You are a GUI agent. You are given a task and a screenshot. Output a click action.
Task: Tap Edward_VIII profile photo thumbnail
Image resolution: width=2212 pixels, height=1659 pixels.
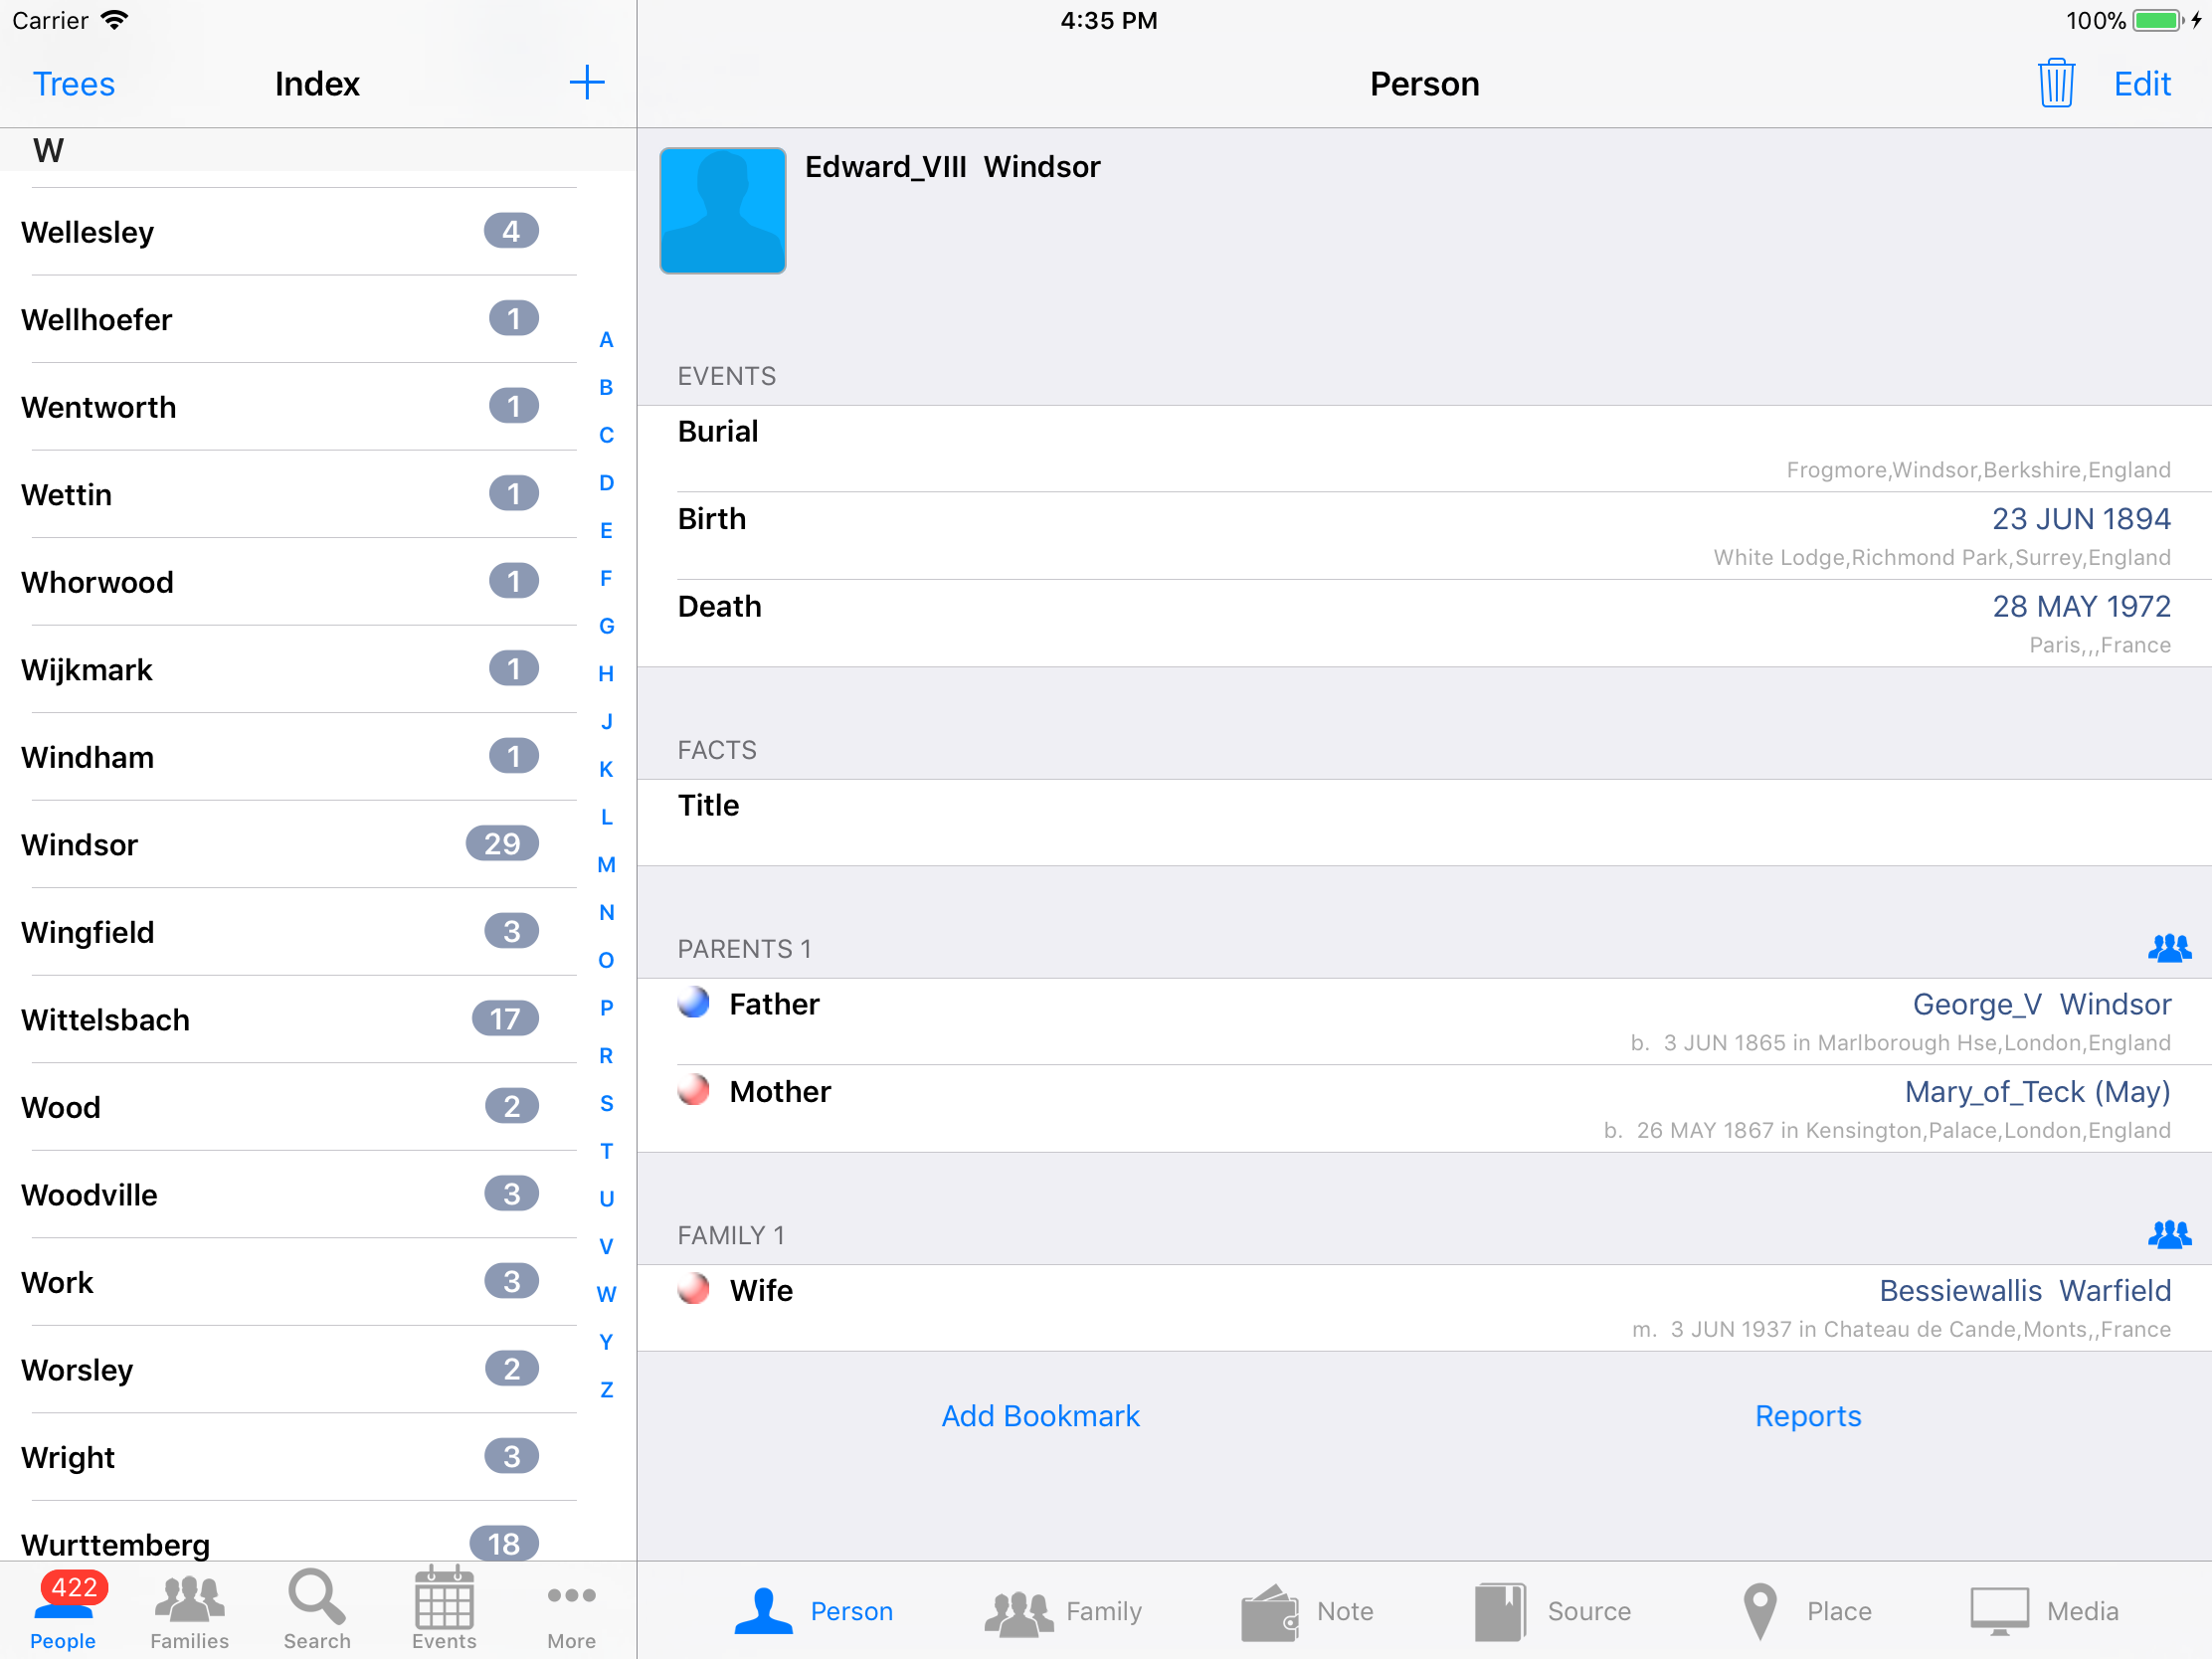(x=722, y=211)
